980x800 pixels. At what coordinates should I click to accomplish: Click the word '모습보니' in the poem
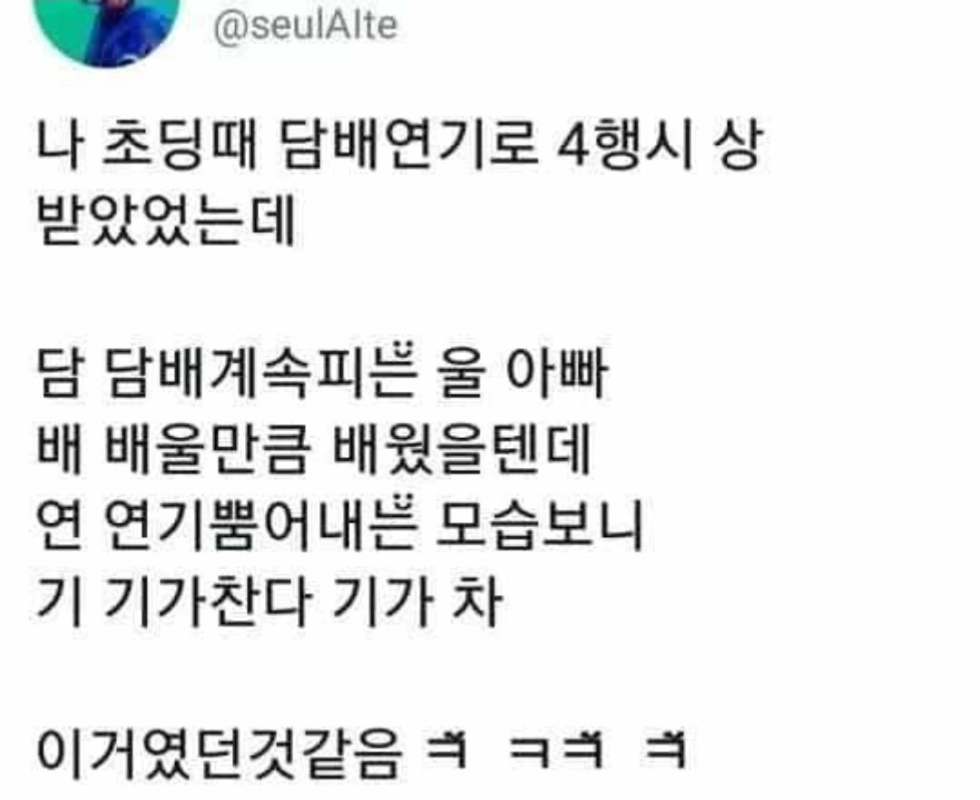tap(539, 526)
